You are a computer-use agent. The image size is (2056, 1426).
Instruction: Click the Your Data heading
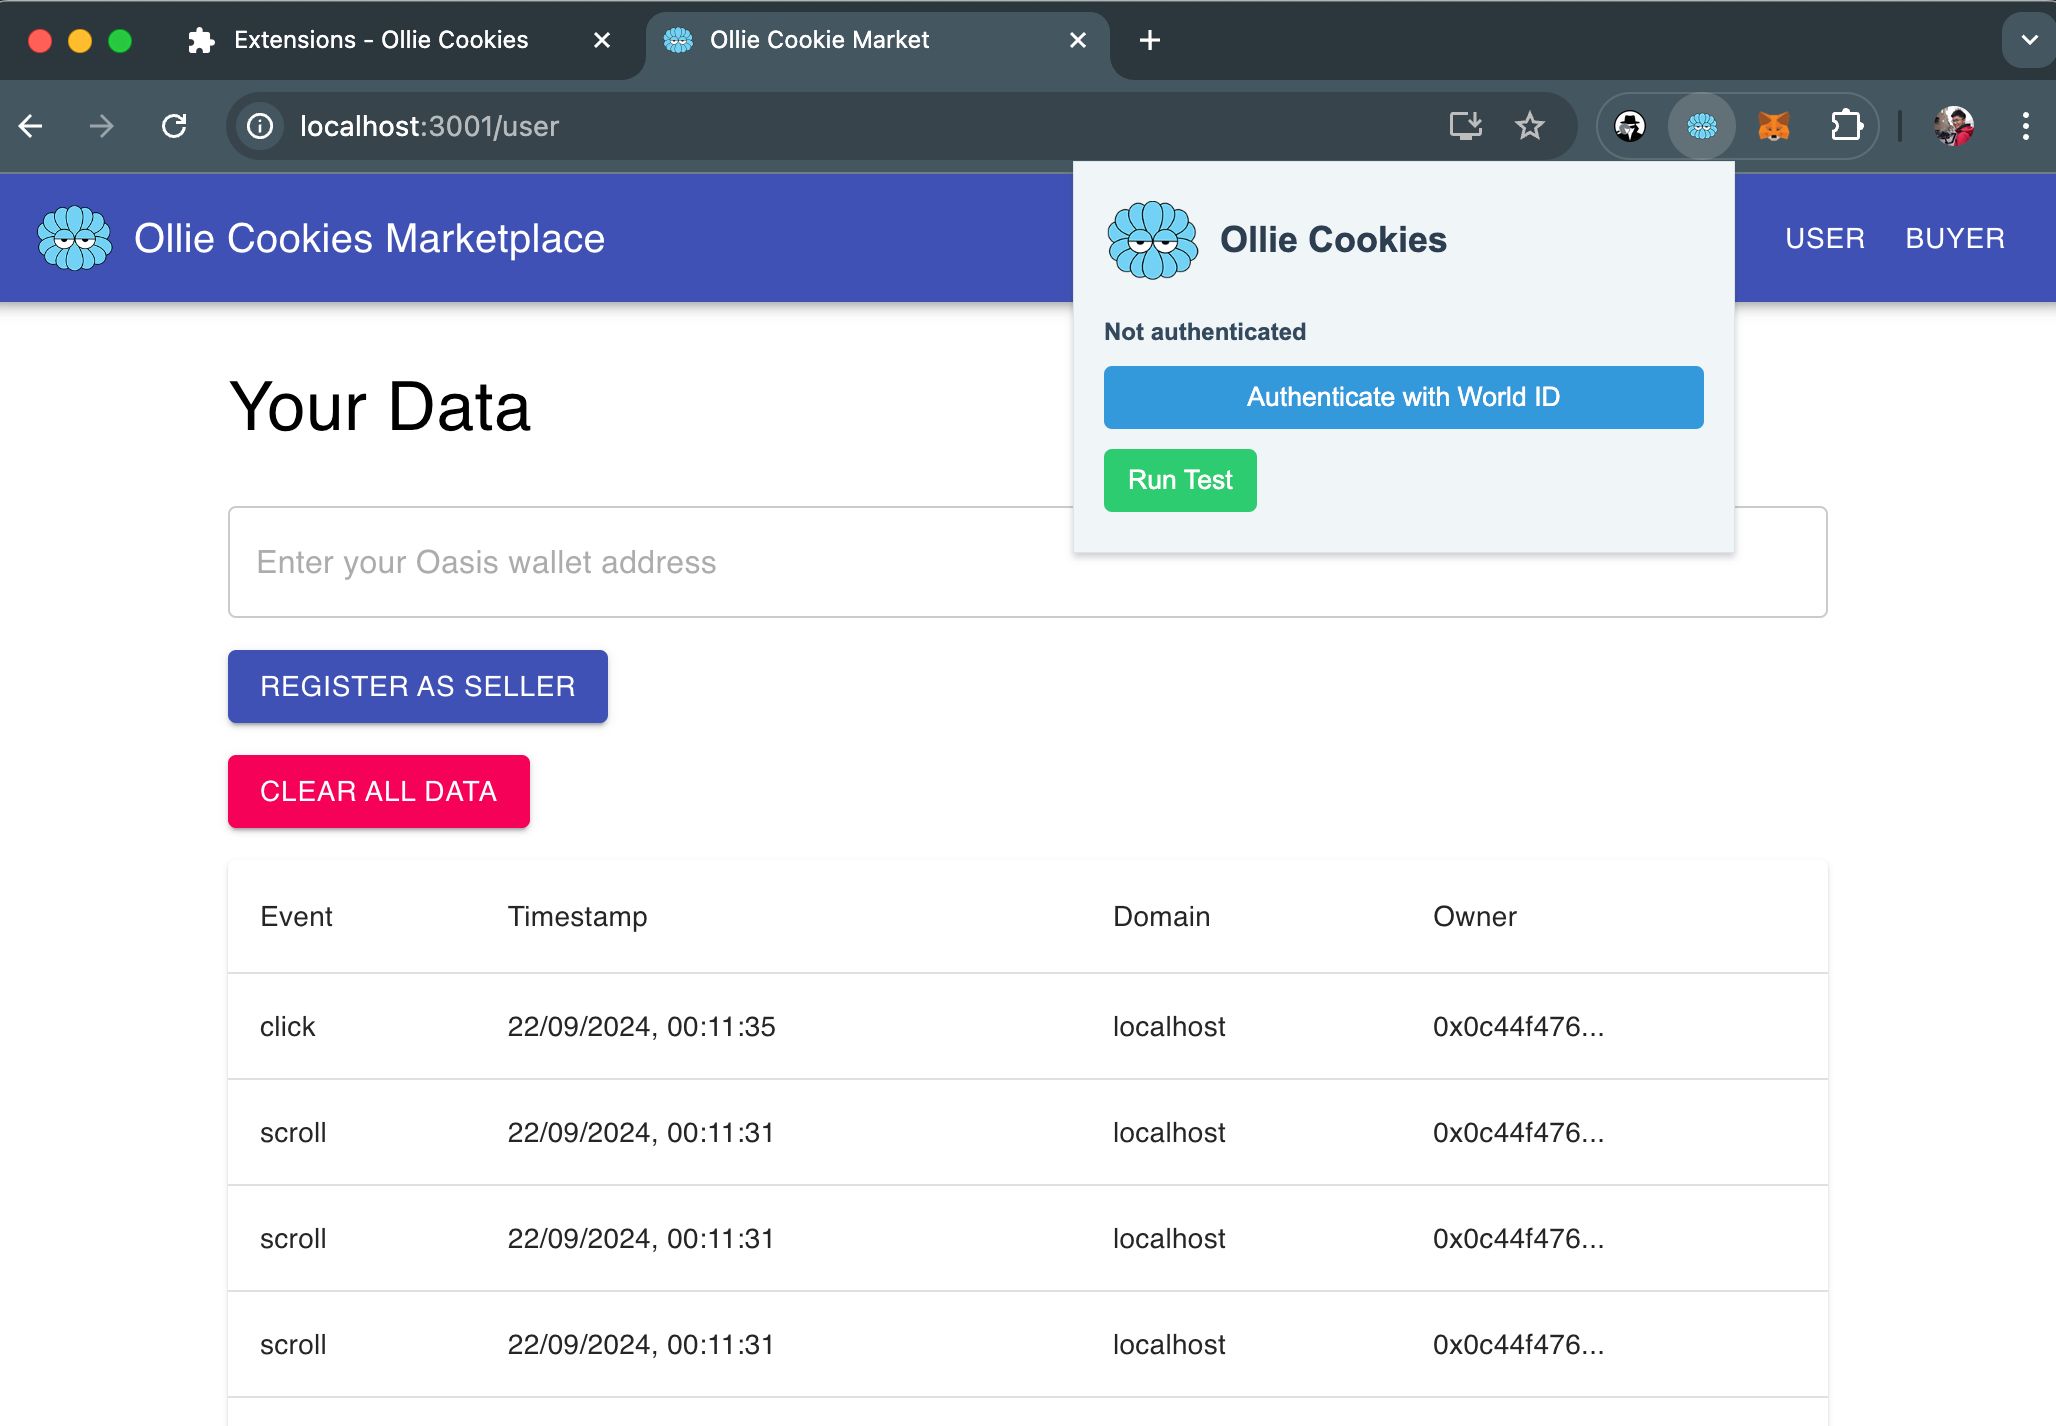[x=380, y=407]
